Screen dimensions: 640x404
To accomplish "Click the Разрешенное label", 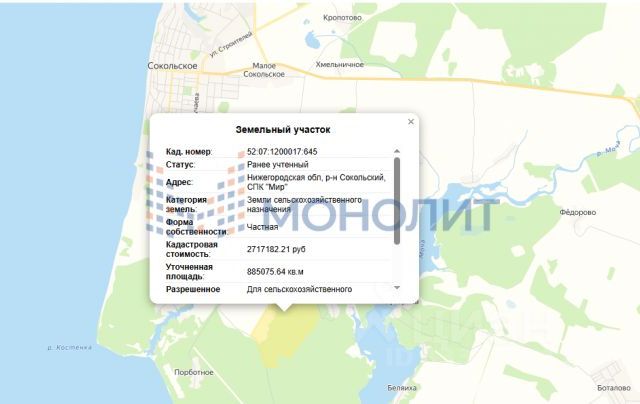I will (193, 289).
